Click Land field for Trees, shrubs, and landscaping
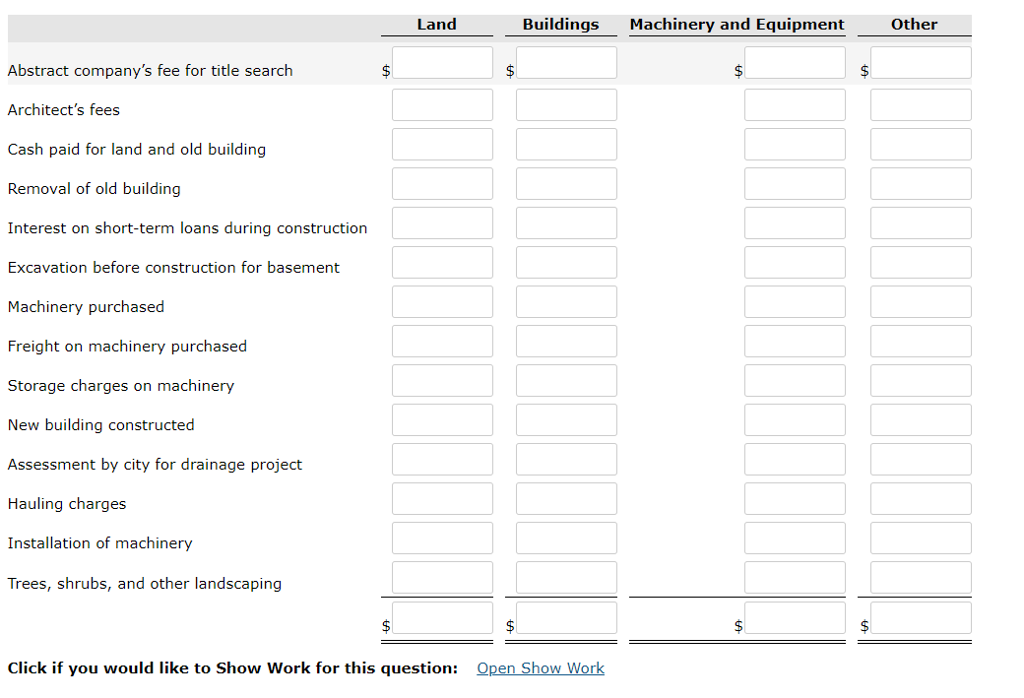Viewport: 1024px width, 698px height. [442, 576]
